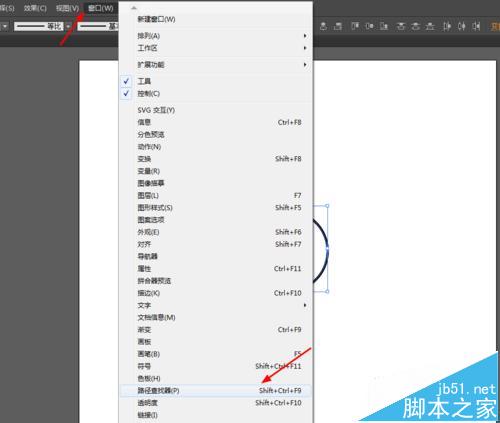Open the 画板 panel
This screenshot has width=500, height=423.
pos(216,342)
